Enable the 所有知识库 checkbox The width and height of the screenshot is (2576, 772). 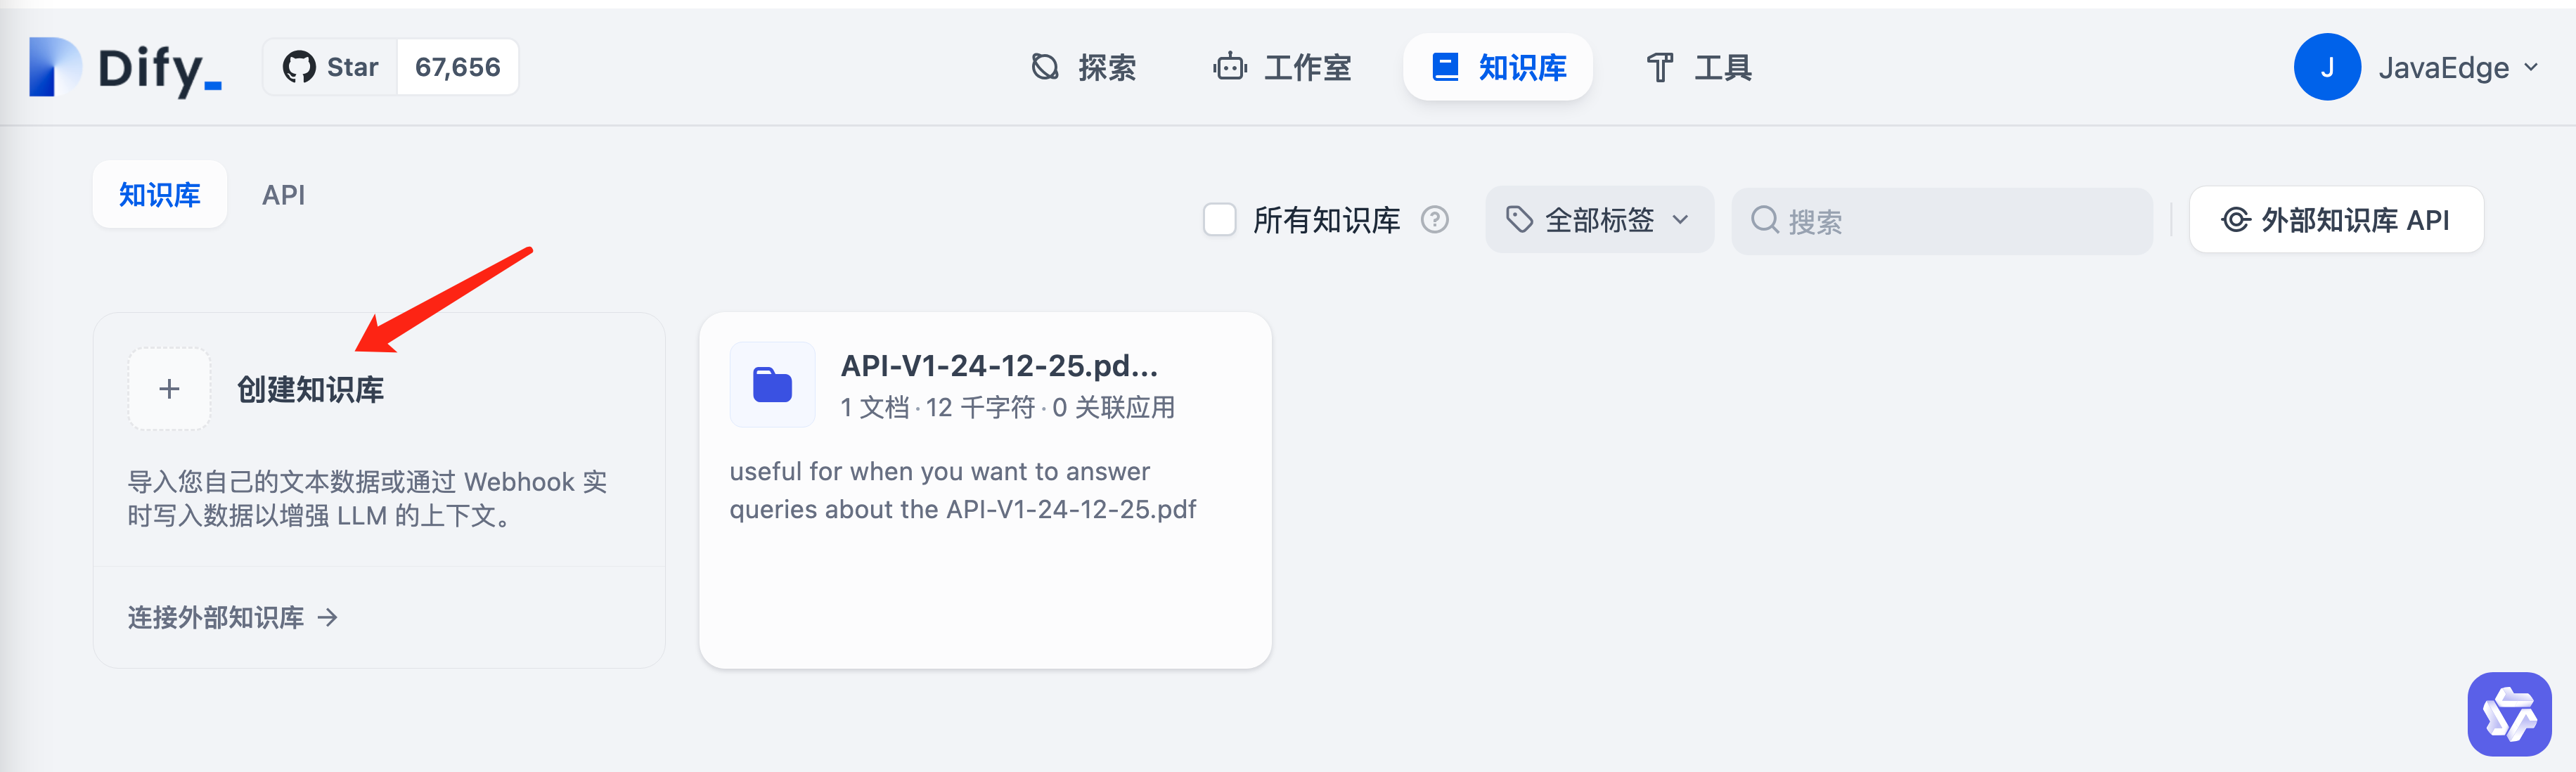click(x=1219, y=220)
